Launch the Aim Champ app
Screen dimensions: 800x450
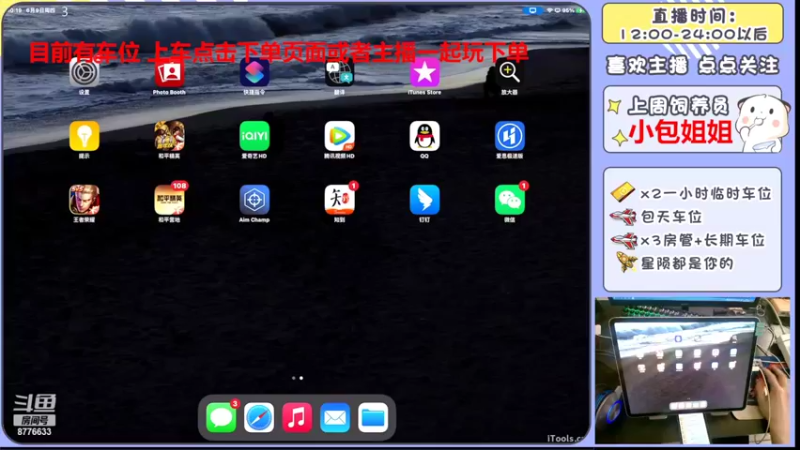(254, 200)
